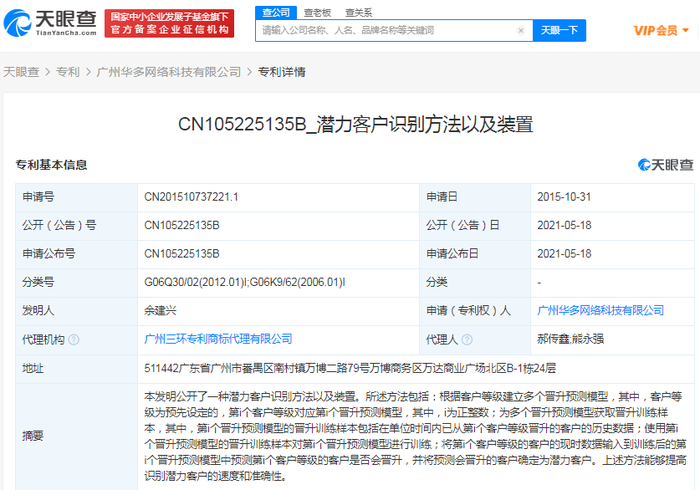
Task: Click the 专利详情 breadcrumb text
Action: [282, 72]
